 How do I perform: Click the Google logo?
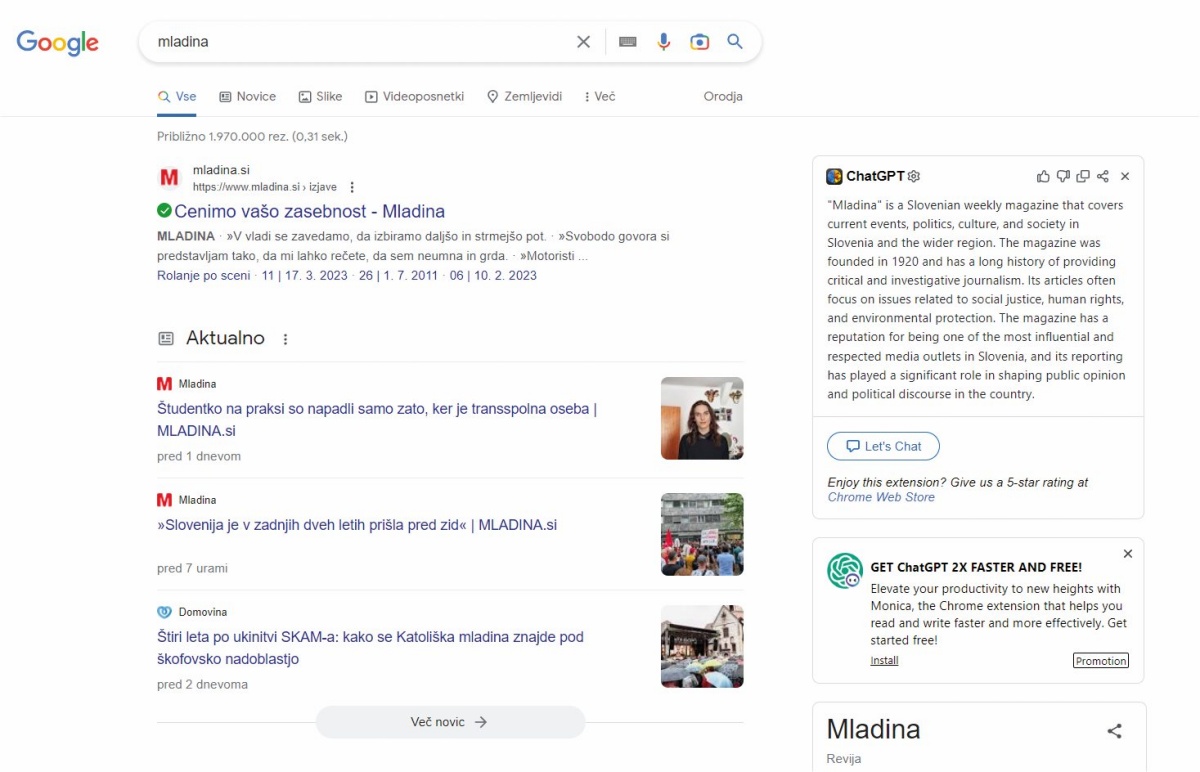tap(58, 42)
